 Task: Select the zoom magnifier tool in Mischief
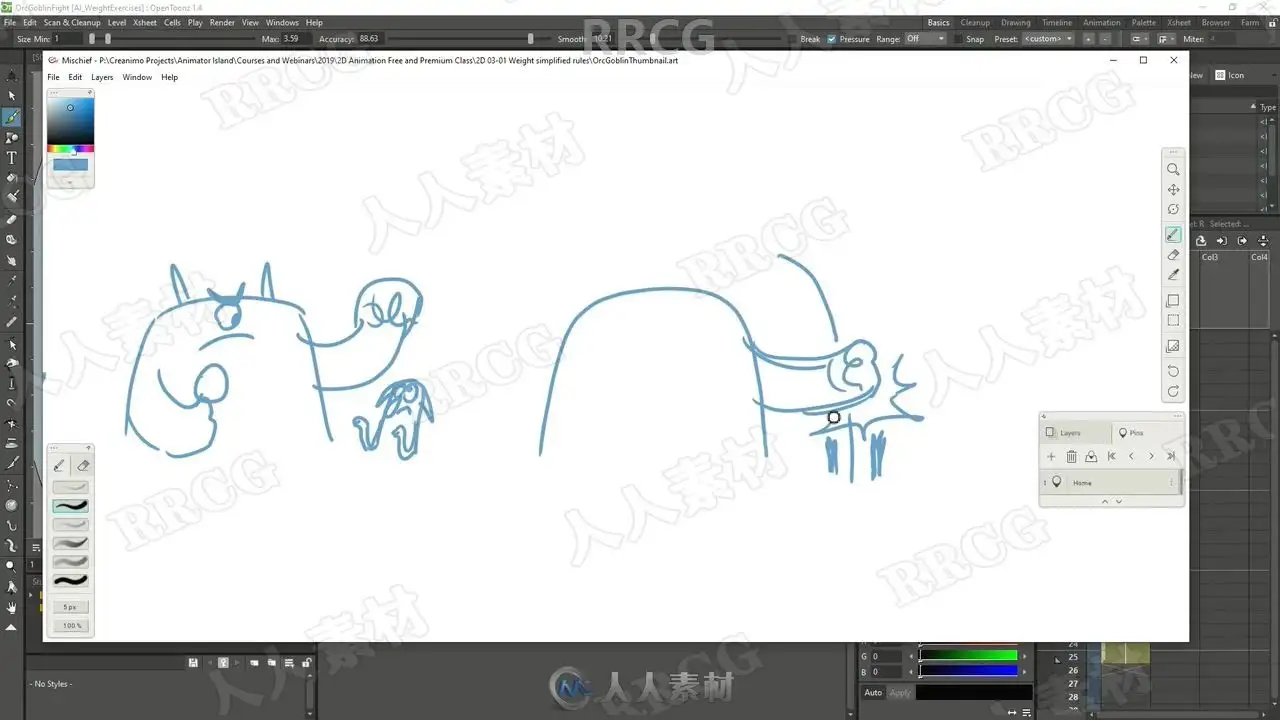click(1173, 169)
